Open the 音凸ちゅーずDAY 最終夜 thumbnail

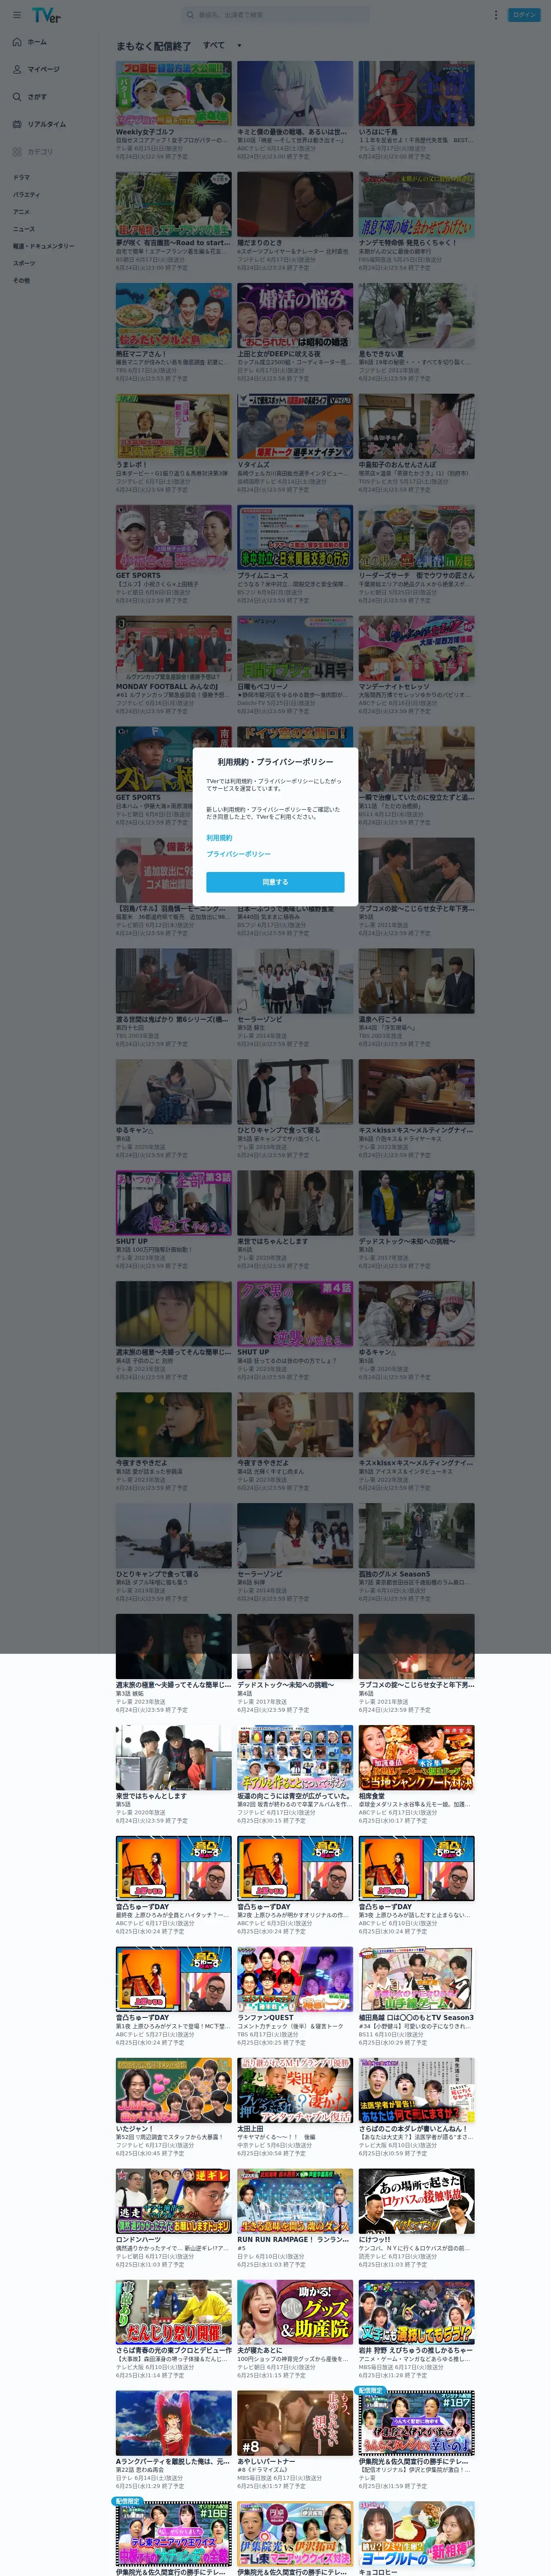[x=174, y=1869]
